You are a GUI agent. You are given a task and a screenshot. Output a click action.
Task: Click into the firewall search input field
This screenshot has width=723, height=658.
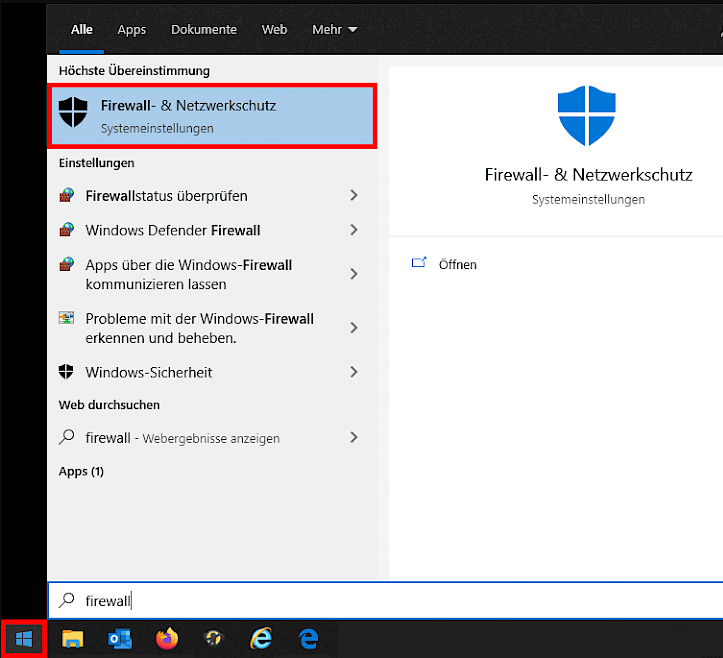click(x=385, y=600)
